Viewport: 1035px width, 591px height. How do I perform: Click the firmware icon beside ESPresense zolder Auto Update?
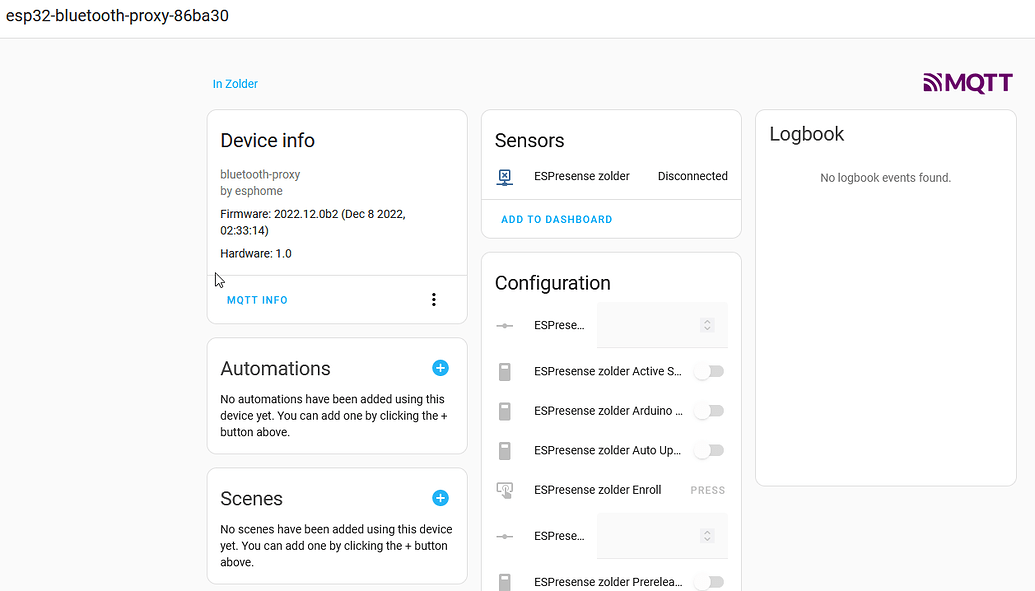click(505, 450)
